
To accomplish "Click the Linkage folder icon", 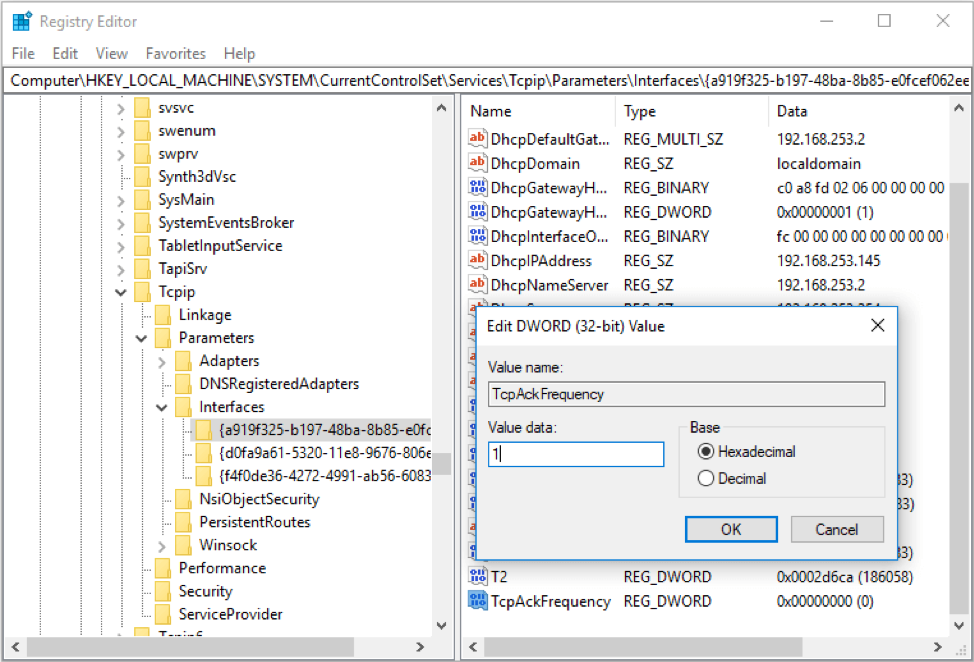I will point(163,315).
